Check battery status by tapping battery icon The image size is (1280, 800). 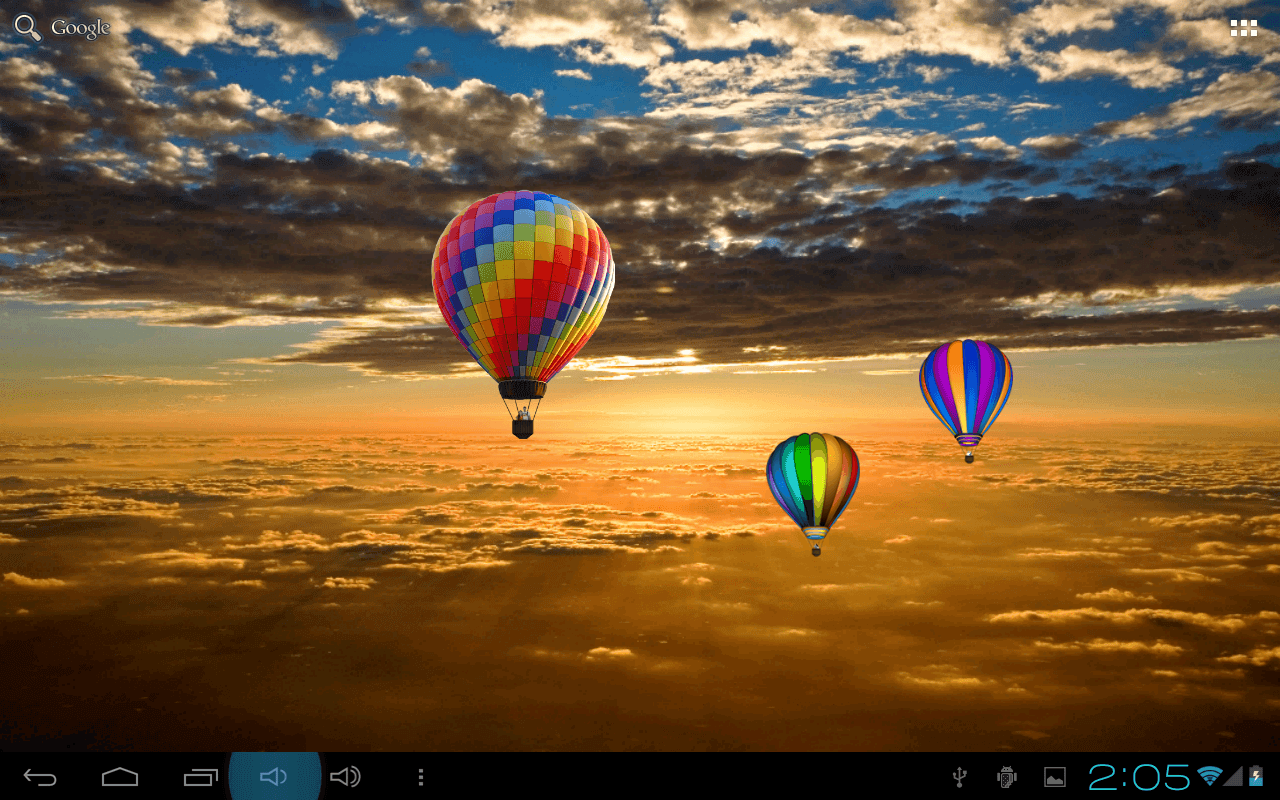tap(1257, 775)
